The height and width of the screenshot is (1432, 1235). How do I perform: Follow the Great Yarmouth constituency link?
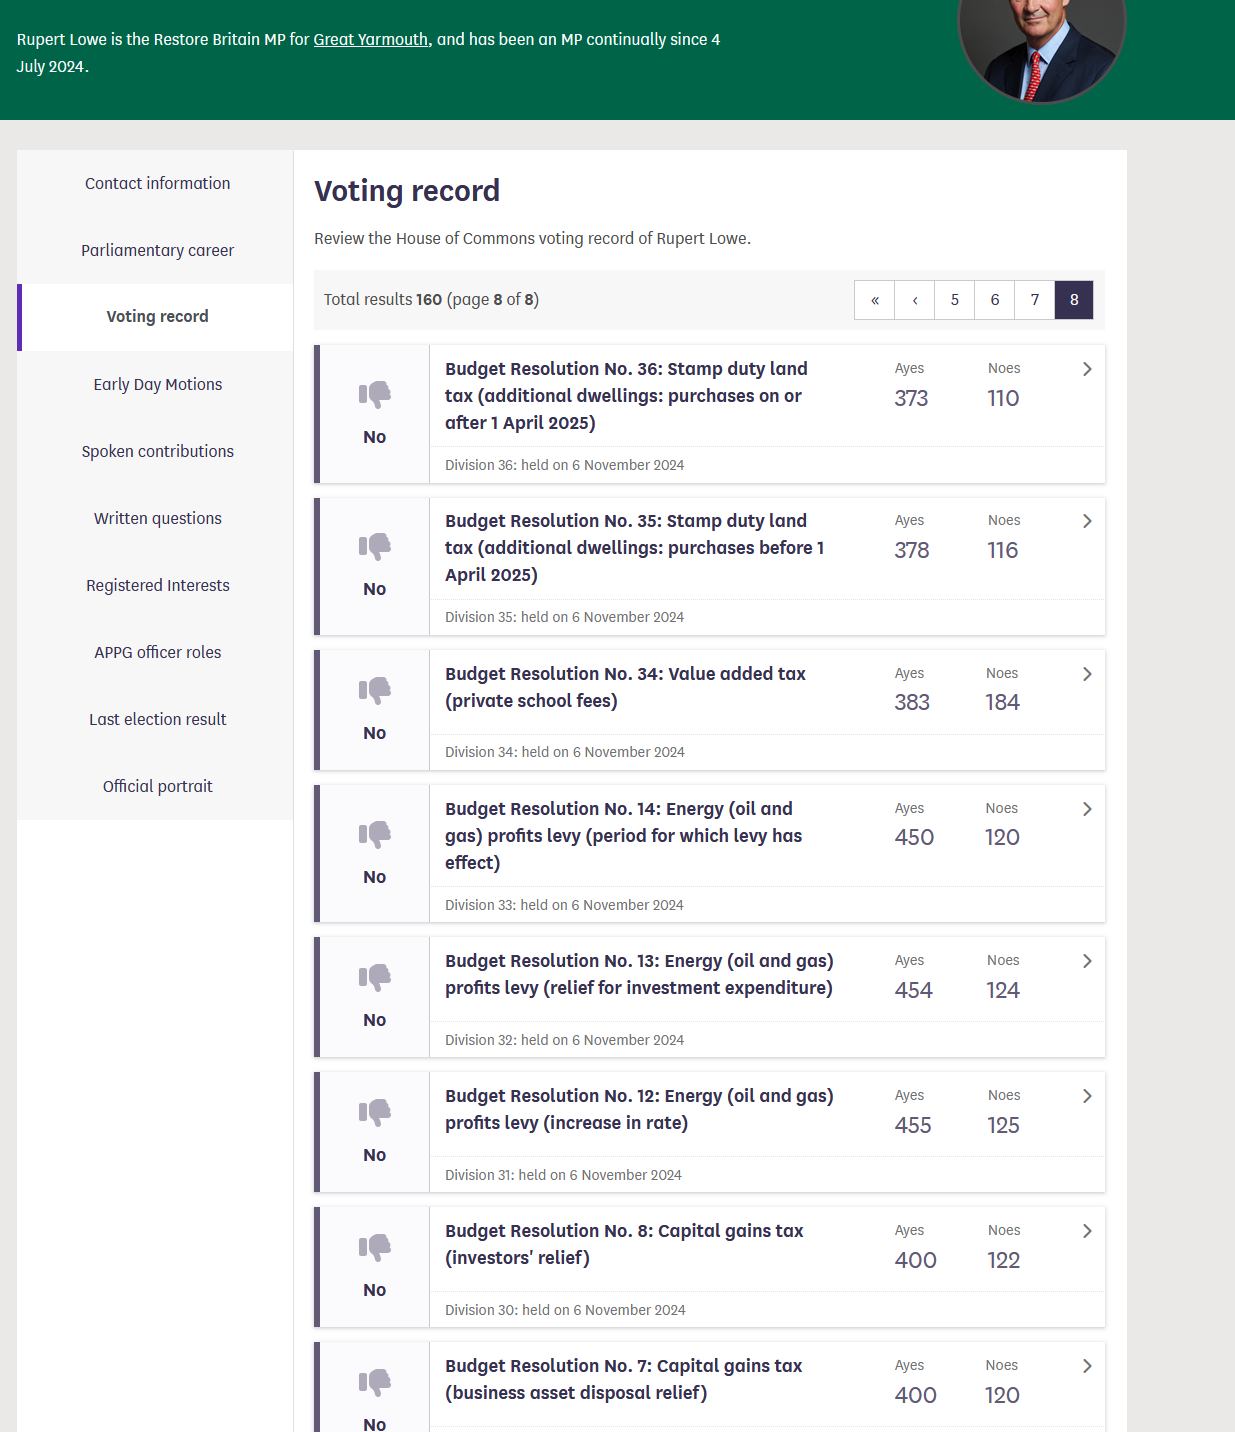[x=370, y=40]
